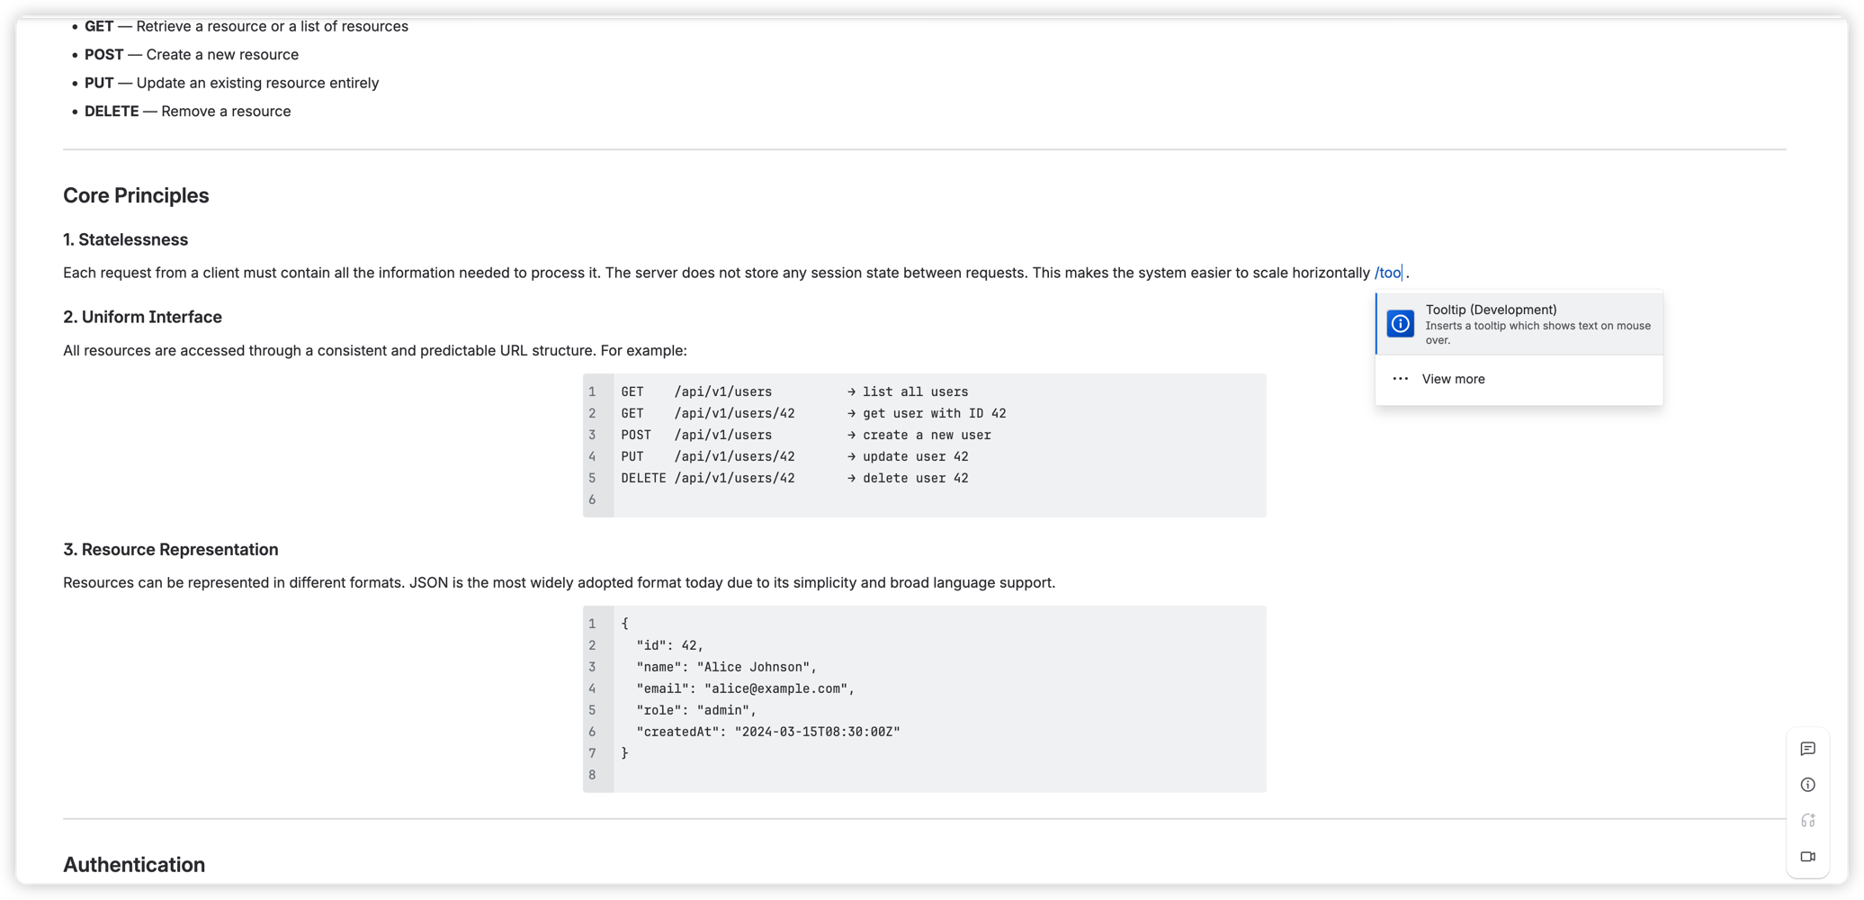Click the info circle icon in the side toolbar
1864x900 pixels.
1807,784
